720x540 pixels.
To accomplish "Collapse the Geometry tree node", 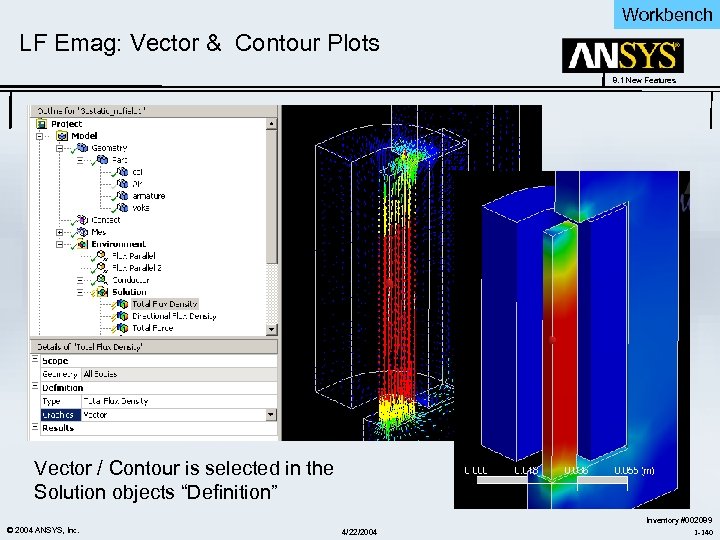I will pos(60,148).
